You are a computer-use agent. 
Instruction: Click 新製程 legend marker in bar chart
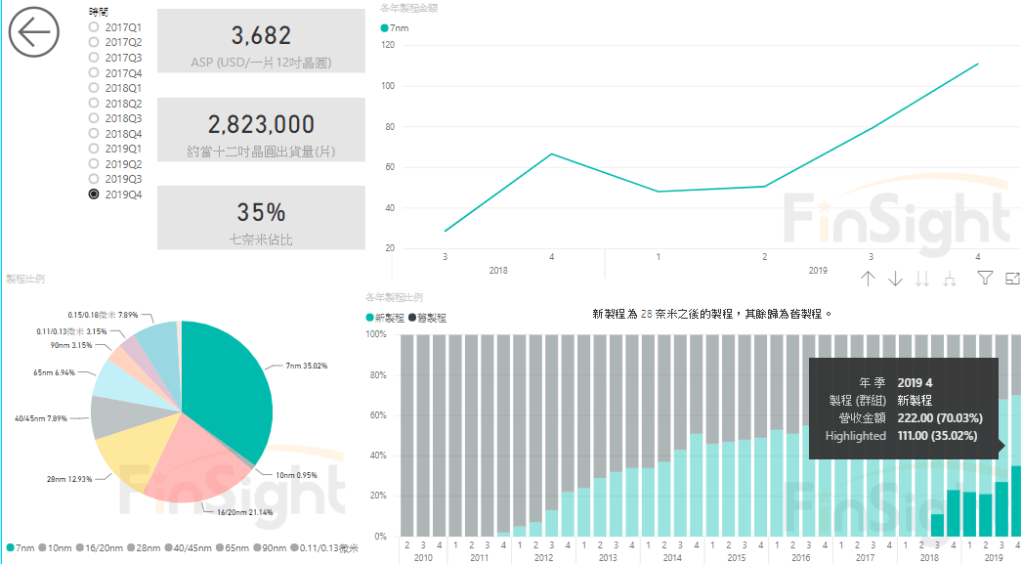371,317
